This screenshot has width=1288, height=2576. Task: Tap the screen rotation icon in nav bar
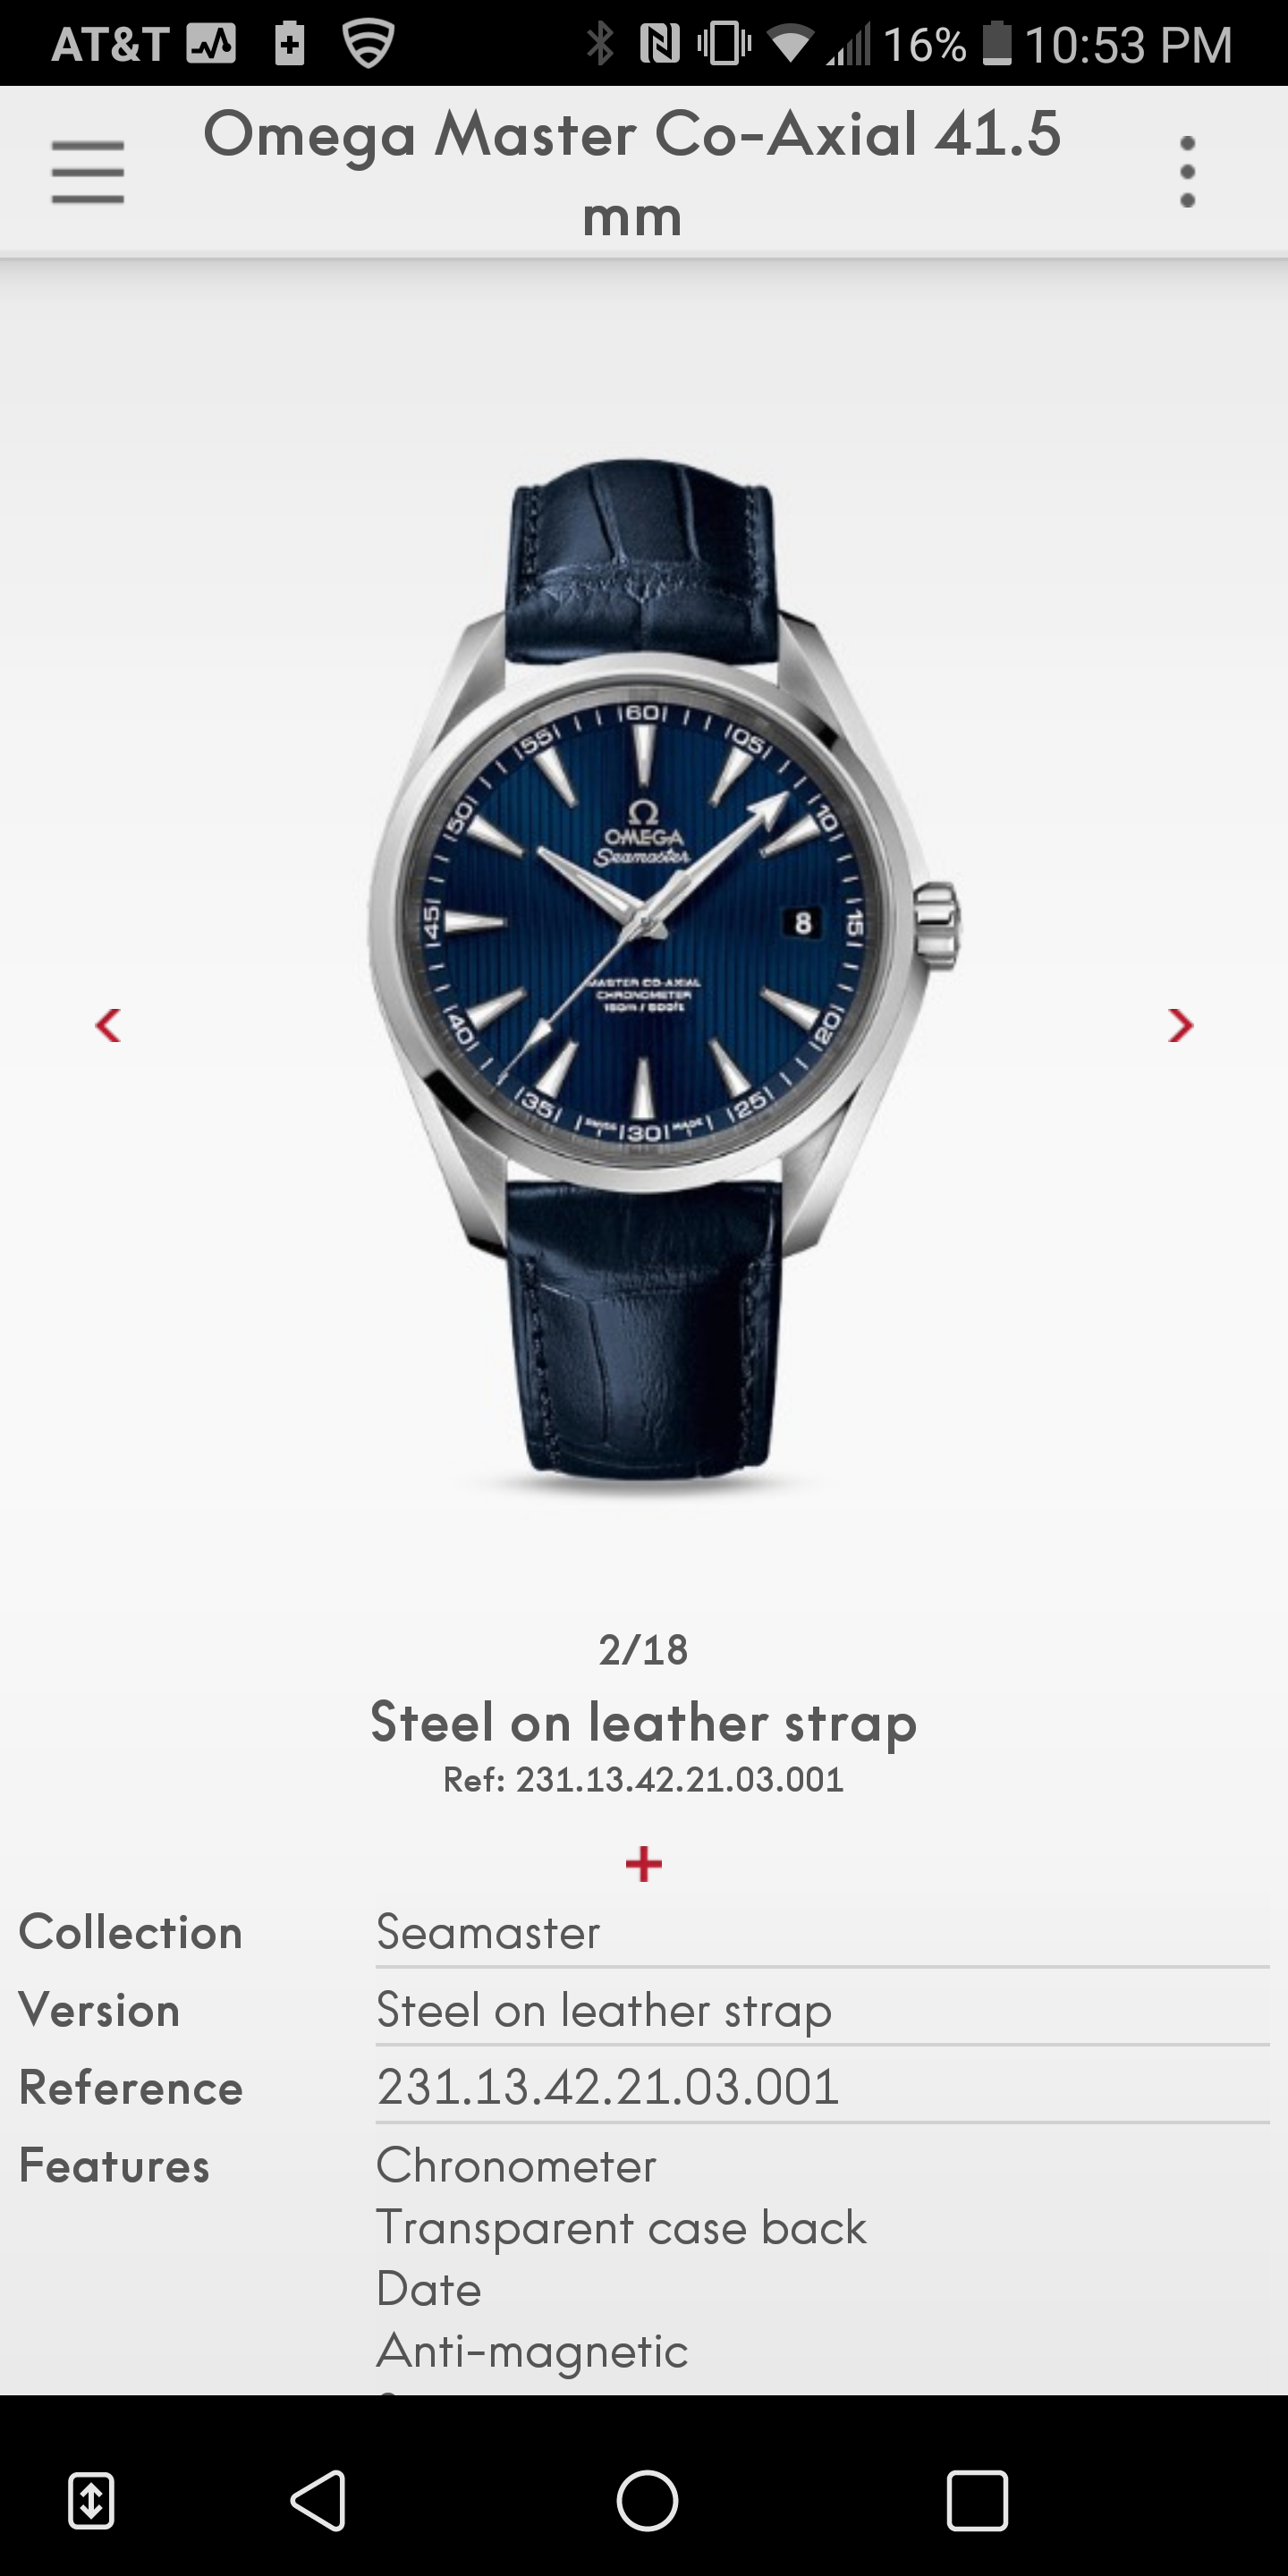coord(91,2501)
